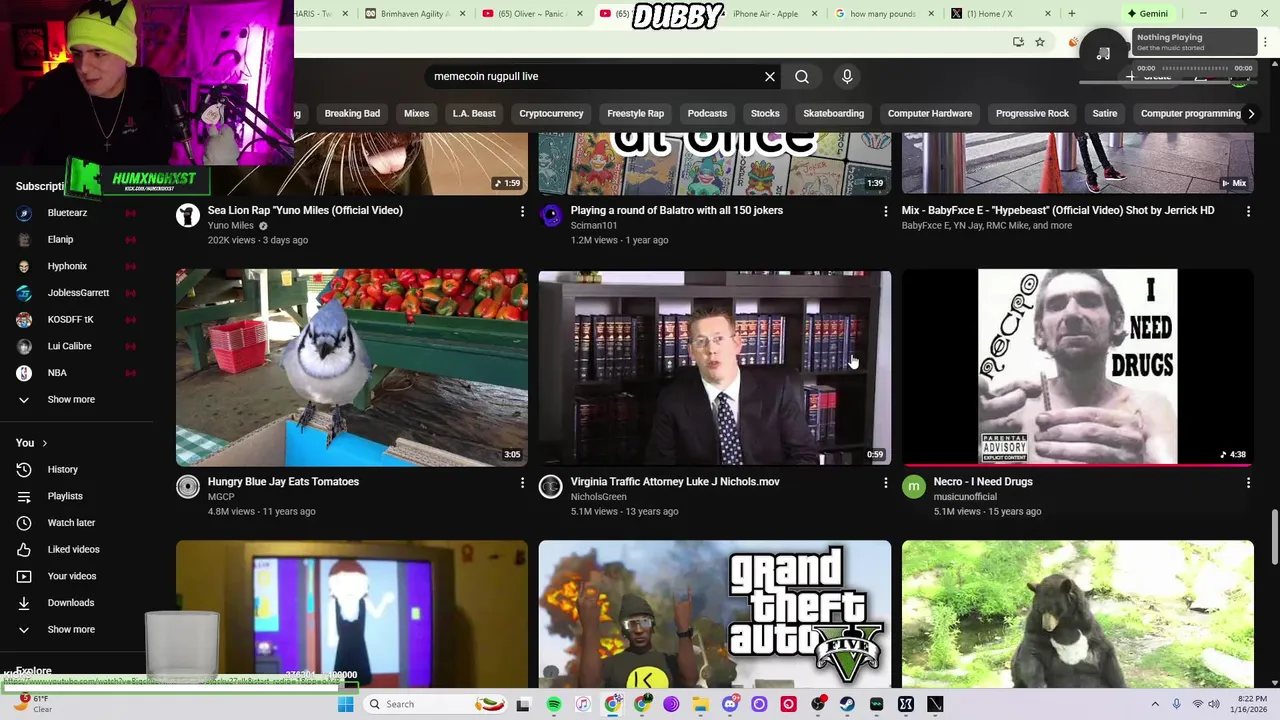
Task: Select the Podcasts topic chip
Action: click(707, 114)
